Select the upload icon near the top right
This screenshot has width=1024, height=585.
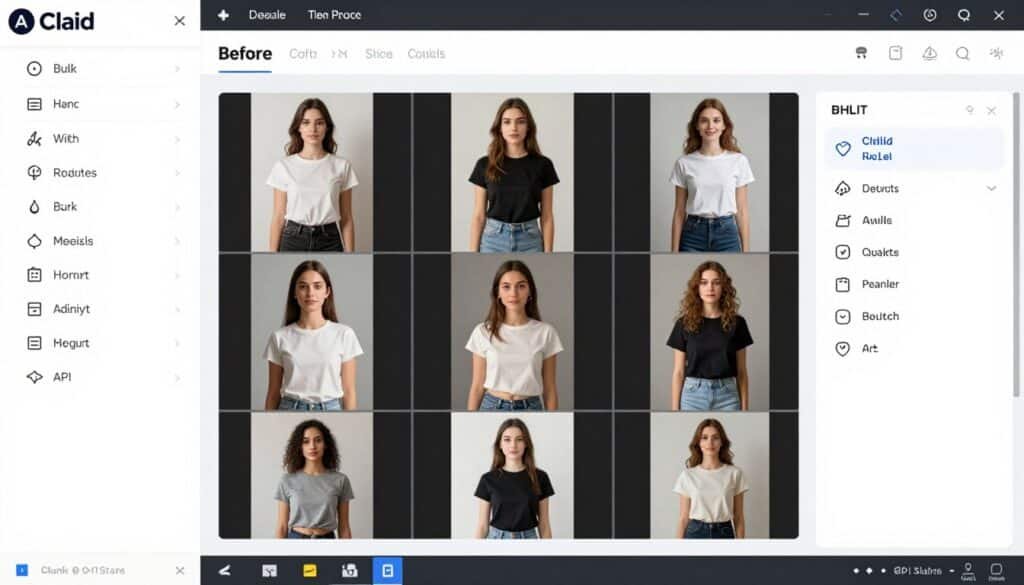click(929, 53)
